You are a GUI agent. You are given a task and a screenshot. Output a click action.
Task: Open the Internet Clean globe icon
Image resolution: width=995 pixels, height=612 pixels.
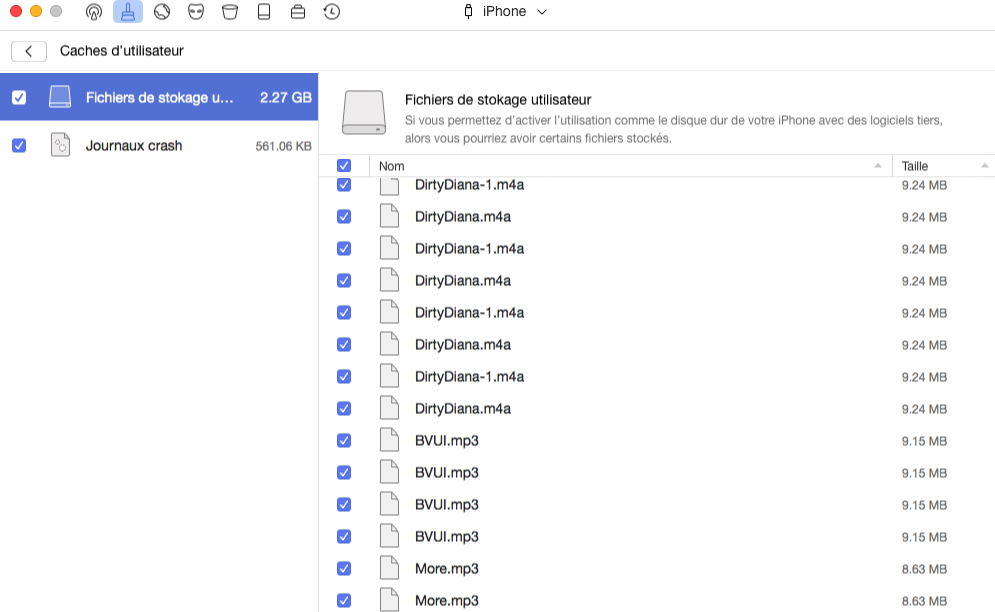(x=162, y=11)
